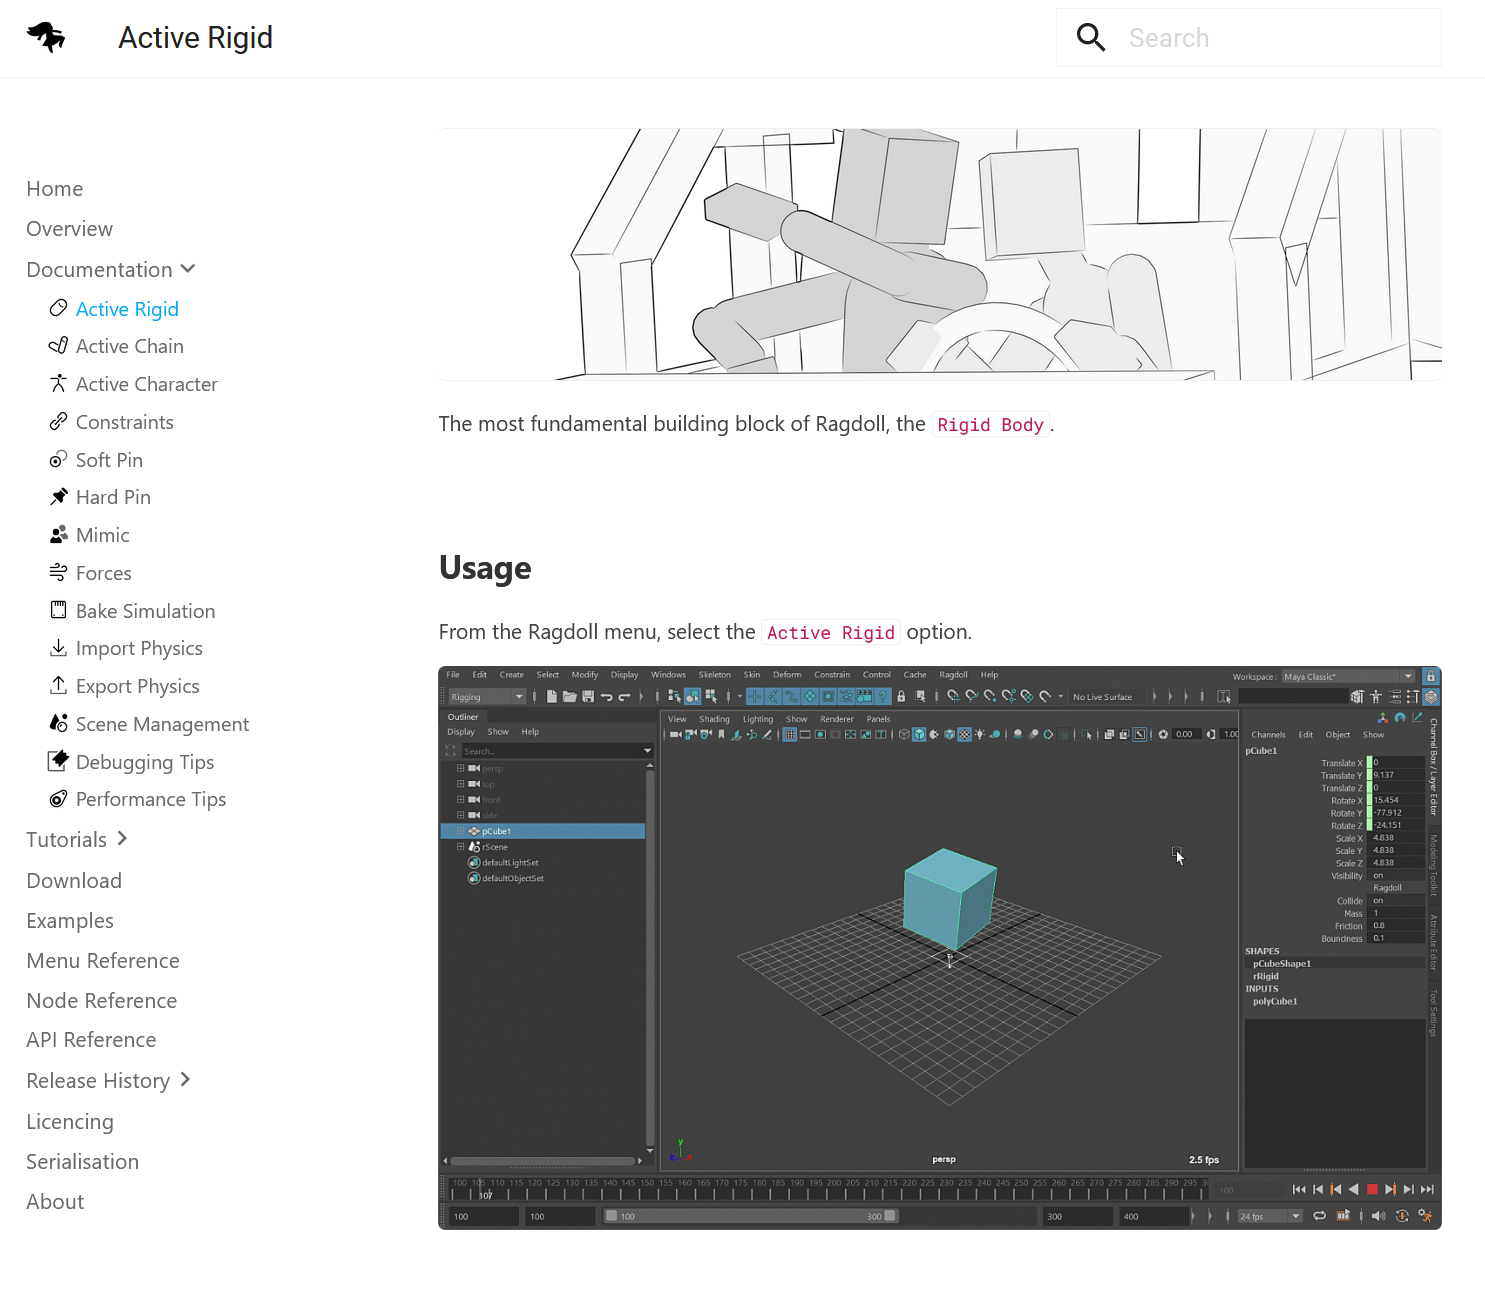
Task: Go to the Download page
Action: (74, 881)
